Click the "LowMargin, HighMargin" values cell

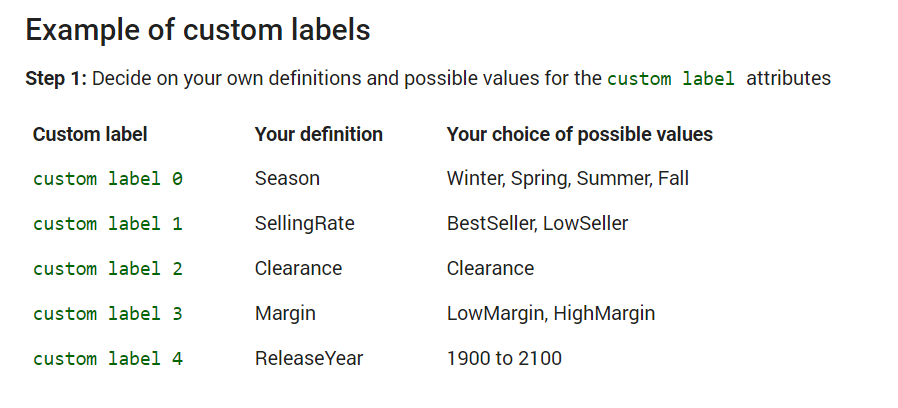[550, 314]
